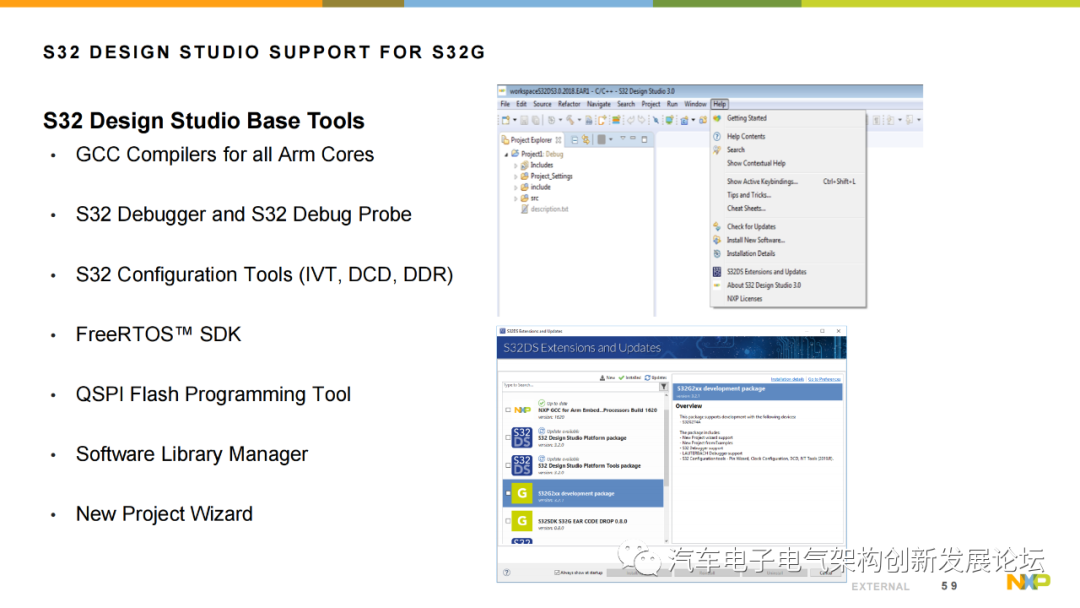Click the build hammer icon in toolbar
Image resolution: width=1080 pixels, height=608 pixels.
(x=570, y=120)
